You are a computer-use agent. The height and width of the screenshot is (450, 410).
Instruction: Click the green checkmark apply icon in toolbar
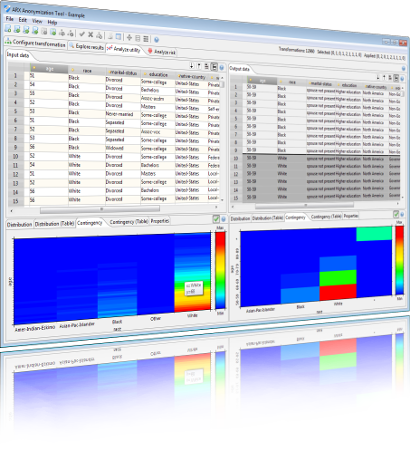[82, 34]
